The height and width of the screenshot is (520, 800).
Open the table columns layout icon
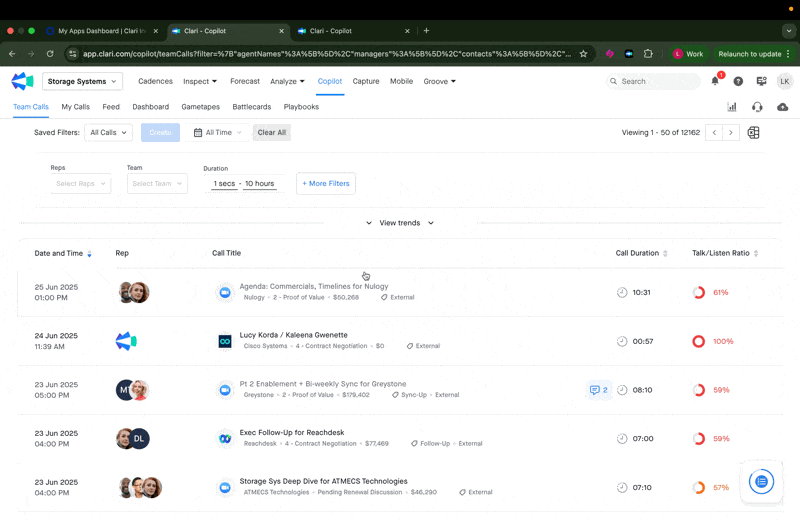[754, 133]
